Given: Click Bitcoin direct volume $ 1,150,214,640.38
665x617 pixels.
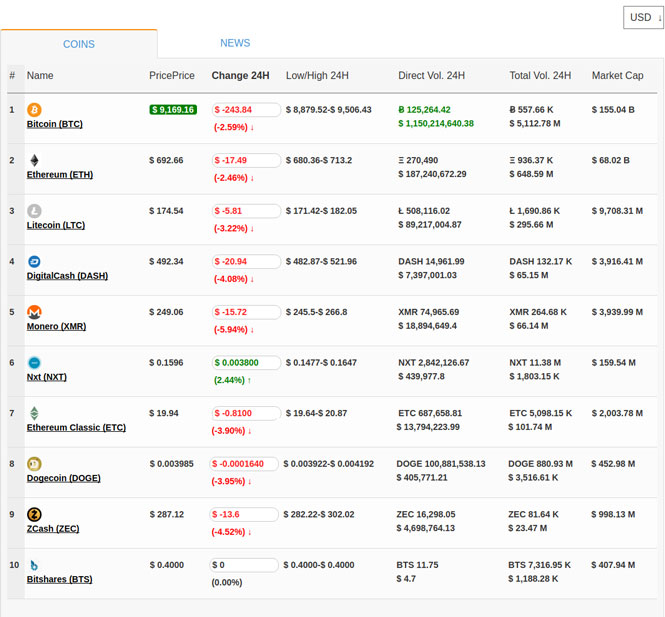Looking at the screenshot, I should tap(436, 123).
